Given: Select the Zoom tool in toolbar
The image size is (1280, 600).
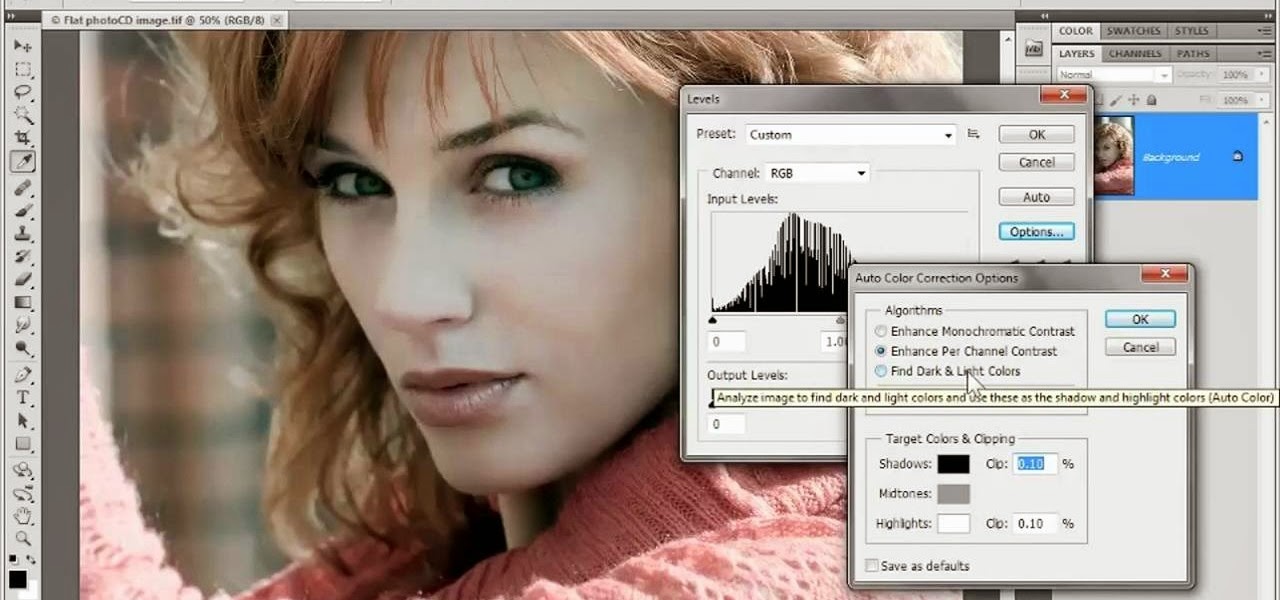Looking at the screenshot, I should coord(22,539).
